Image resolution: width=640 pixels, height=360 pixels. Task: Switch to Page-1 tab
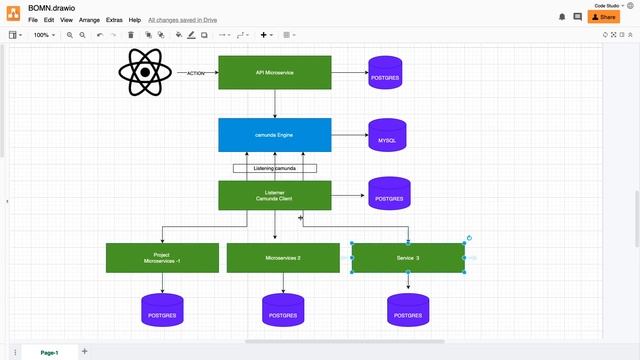coord(49,353)
